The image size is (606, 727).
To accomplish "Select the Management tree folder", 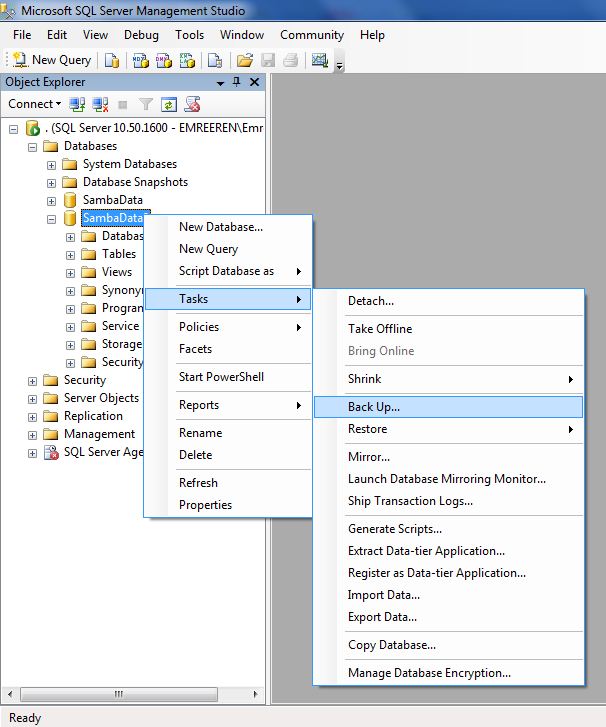I will [x=99, y=434].
